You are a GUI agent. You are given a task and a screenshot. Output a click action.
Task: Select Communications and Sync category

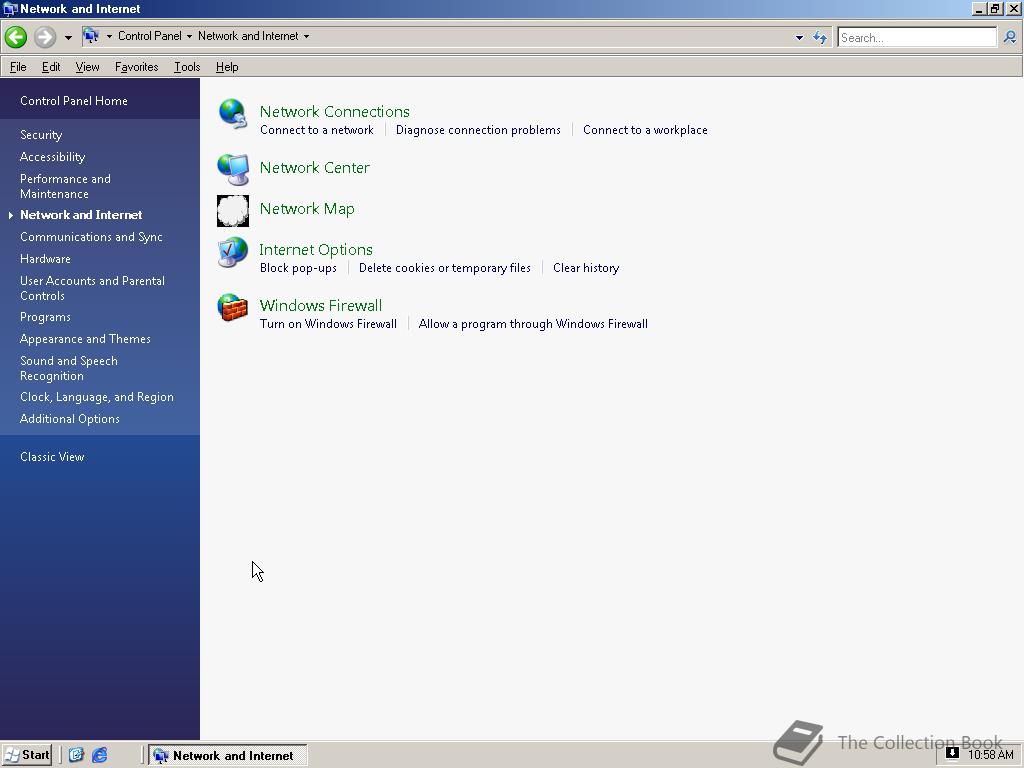tap(91, 237)
